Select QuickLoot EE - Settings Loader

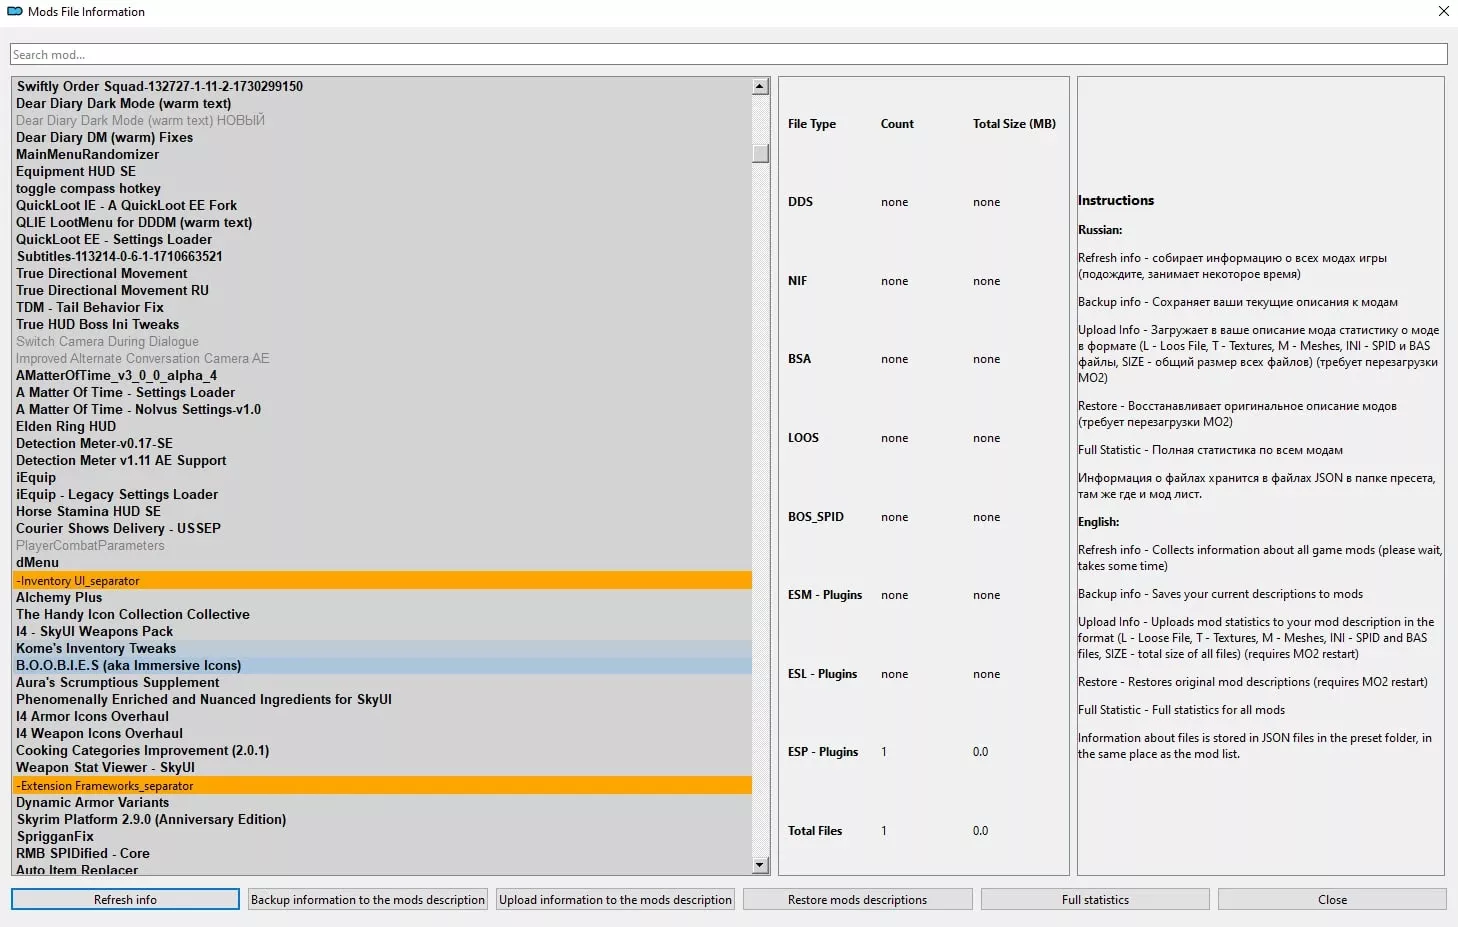[x=114, y=239]
